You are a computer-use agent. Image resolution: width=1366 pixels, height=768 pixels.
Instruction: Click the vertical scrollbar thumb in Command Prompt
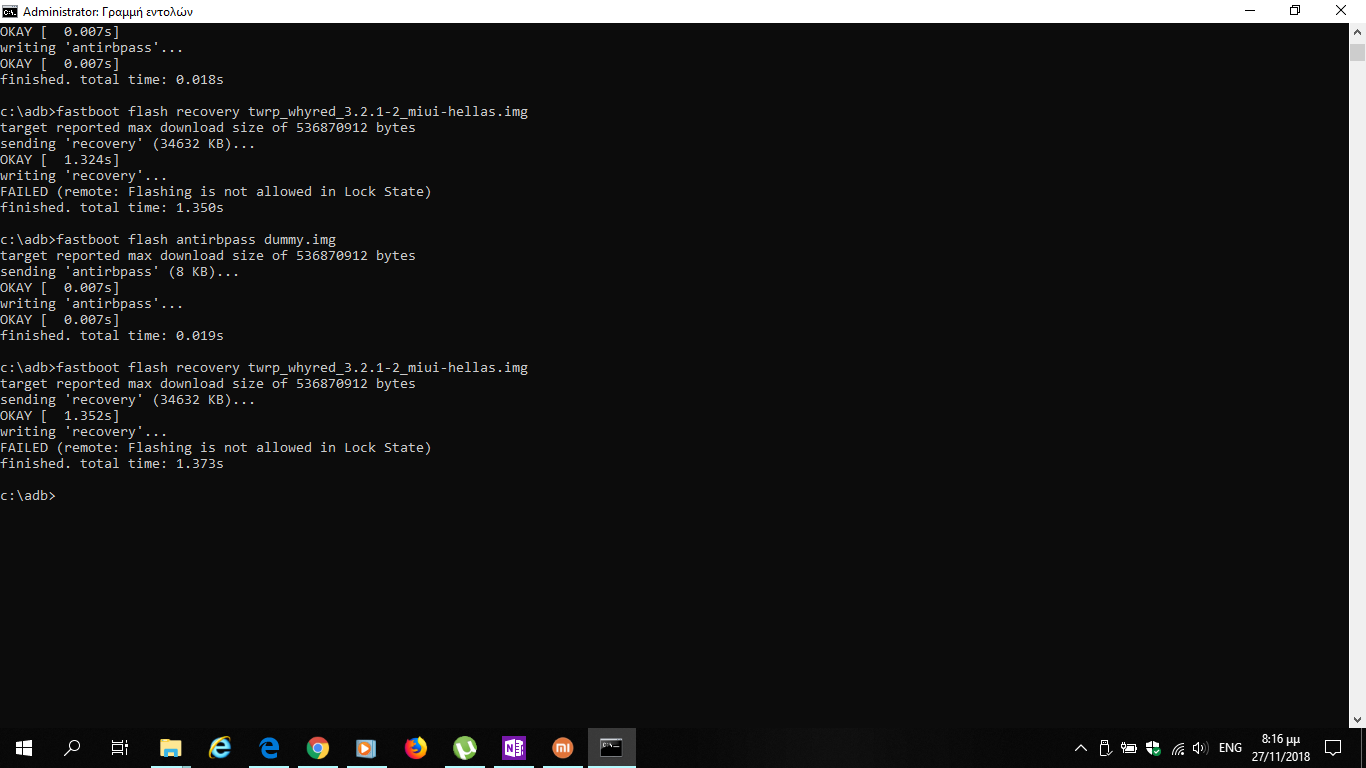point(1357,52)
